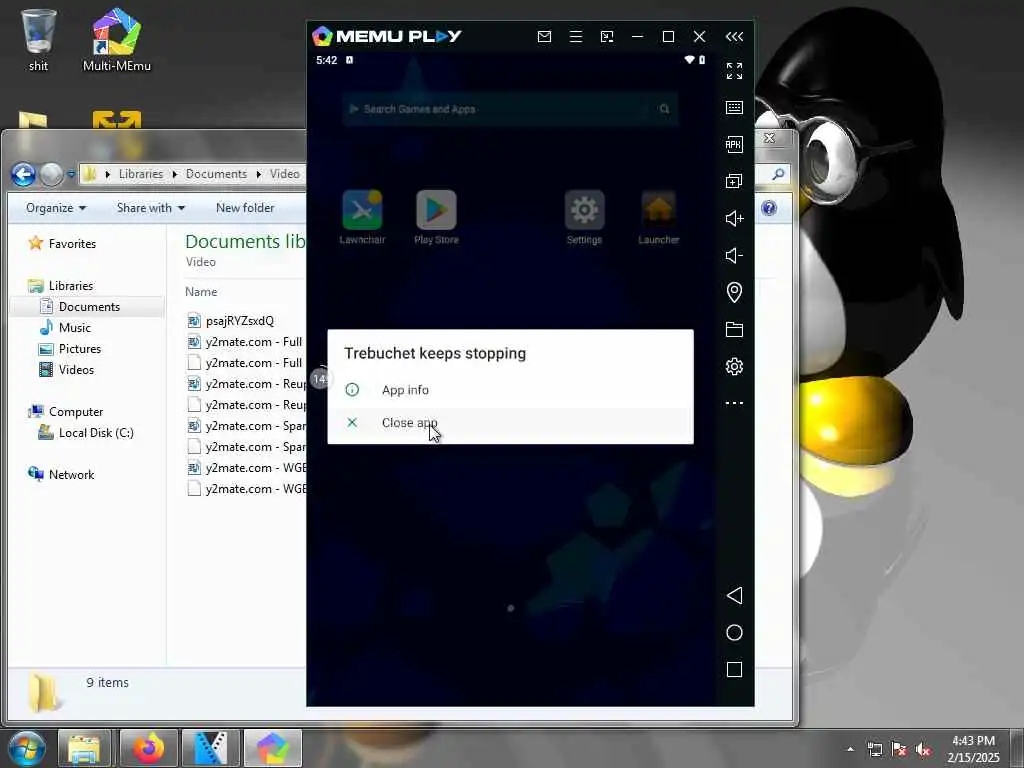
Task: Open MEmu shared folder icon
Action: point(734,329)
